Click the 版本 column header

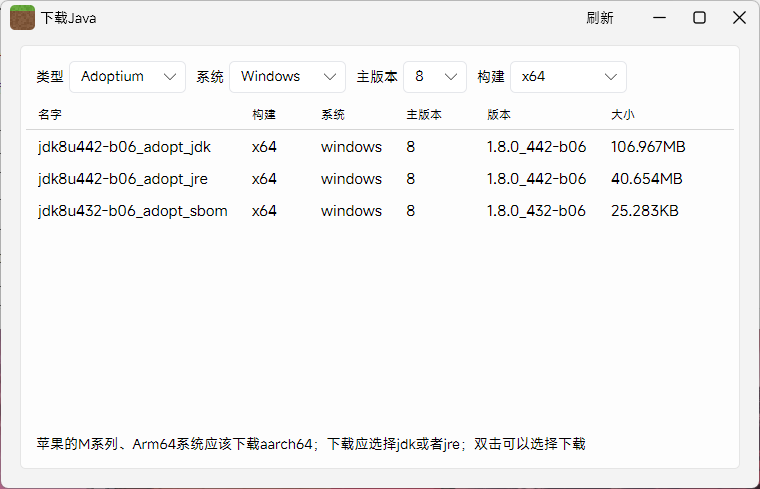(499, 115)
